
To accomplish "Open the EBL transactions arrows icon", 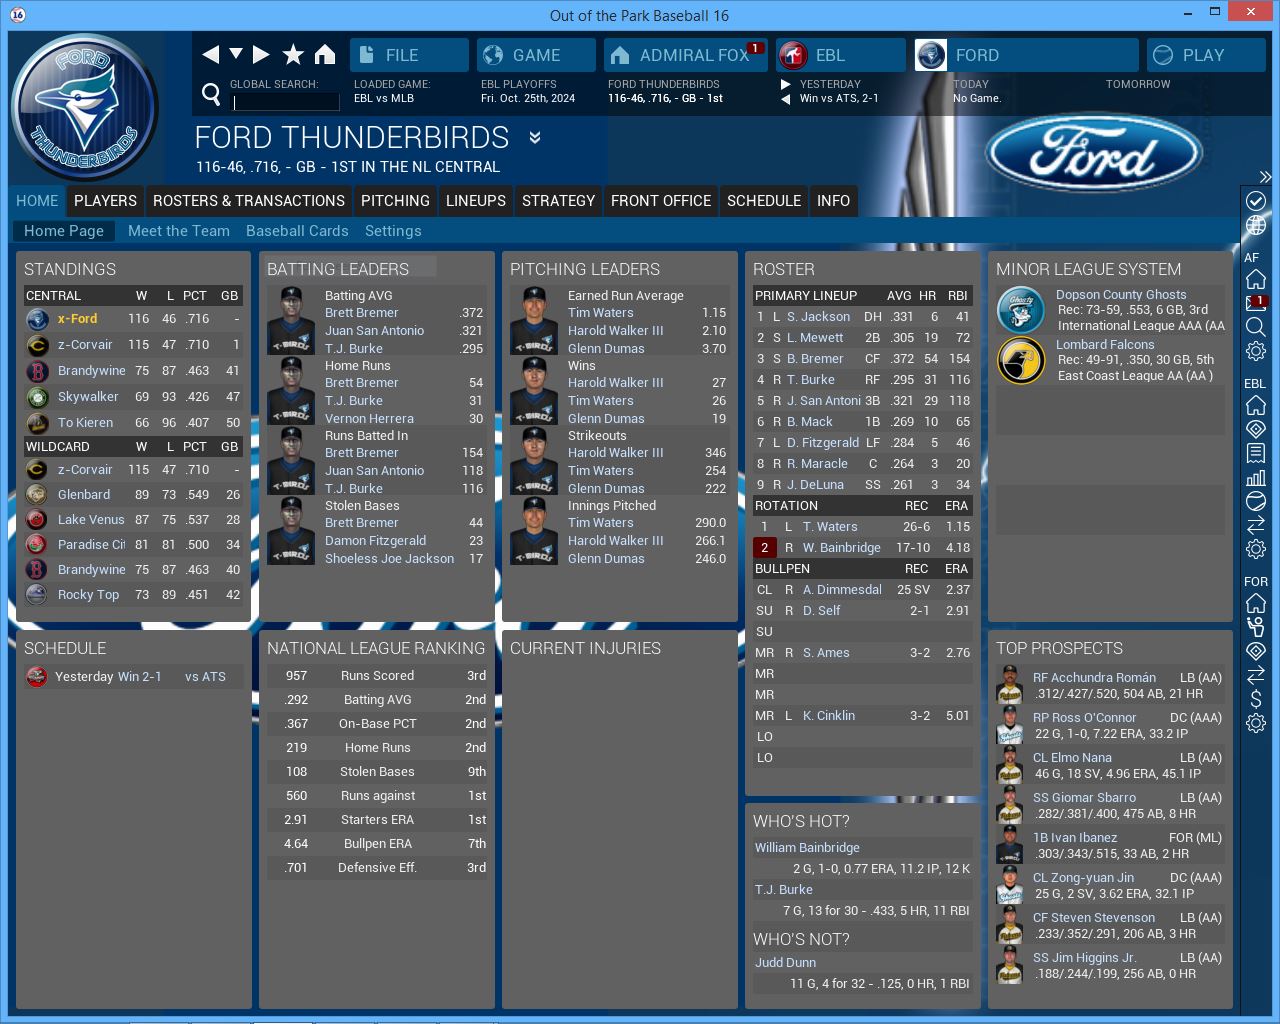I will coord(1256,525).
